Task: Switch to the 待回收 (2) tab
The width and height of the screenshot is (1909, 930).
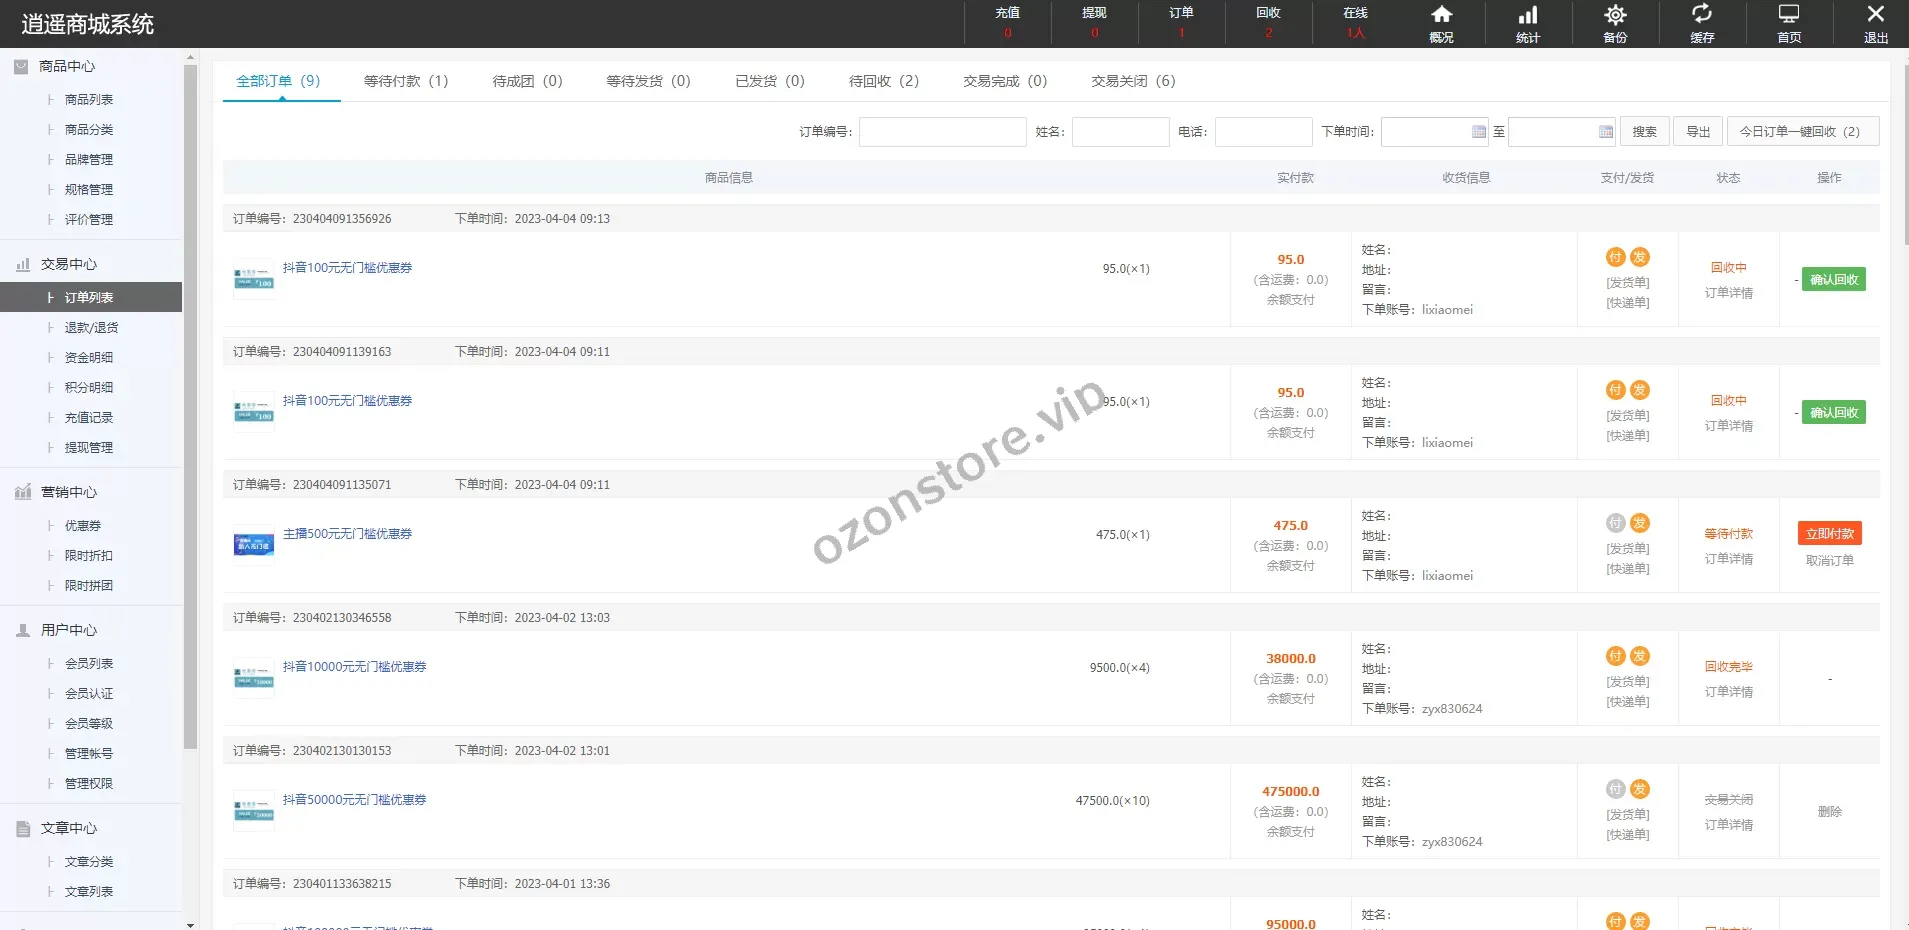Action: point(883,81)
